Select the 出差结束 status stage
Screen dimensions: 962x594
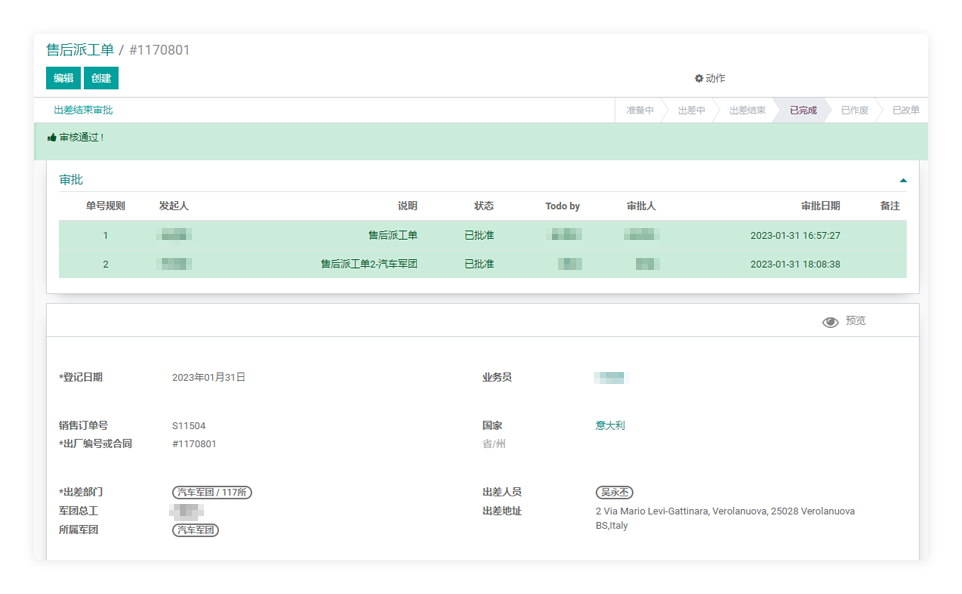pyautogui.click(x=746, y=111)
